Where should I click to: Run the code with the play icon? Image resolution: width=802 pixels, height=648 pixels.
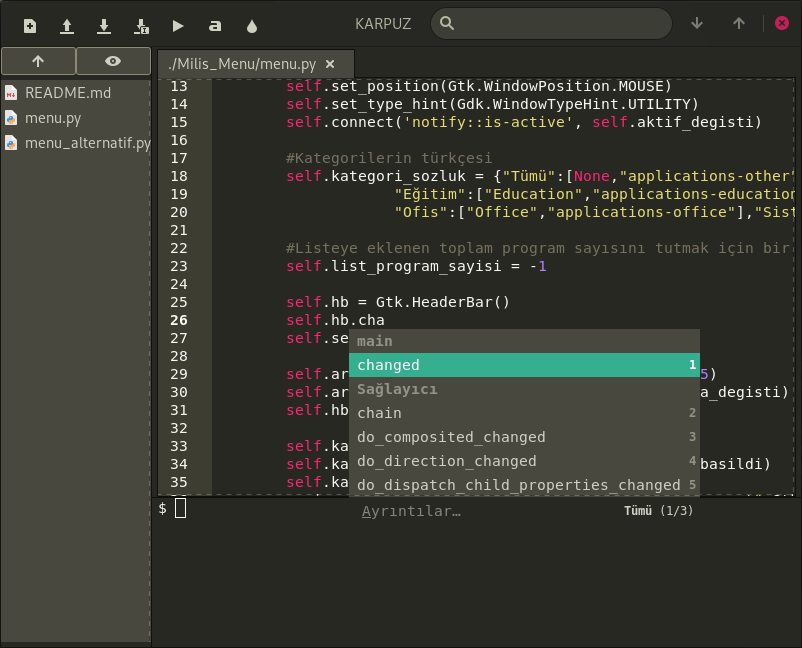tap(178, 26)
